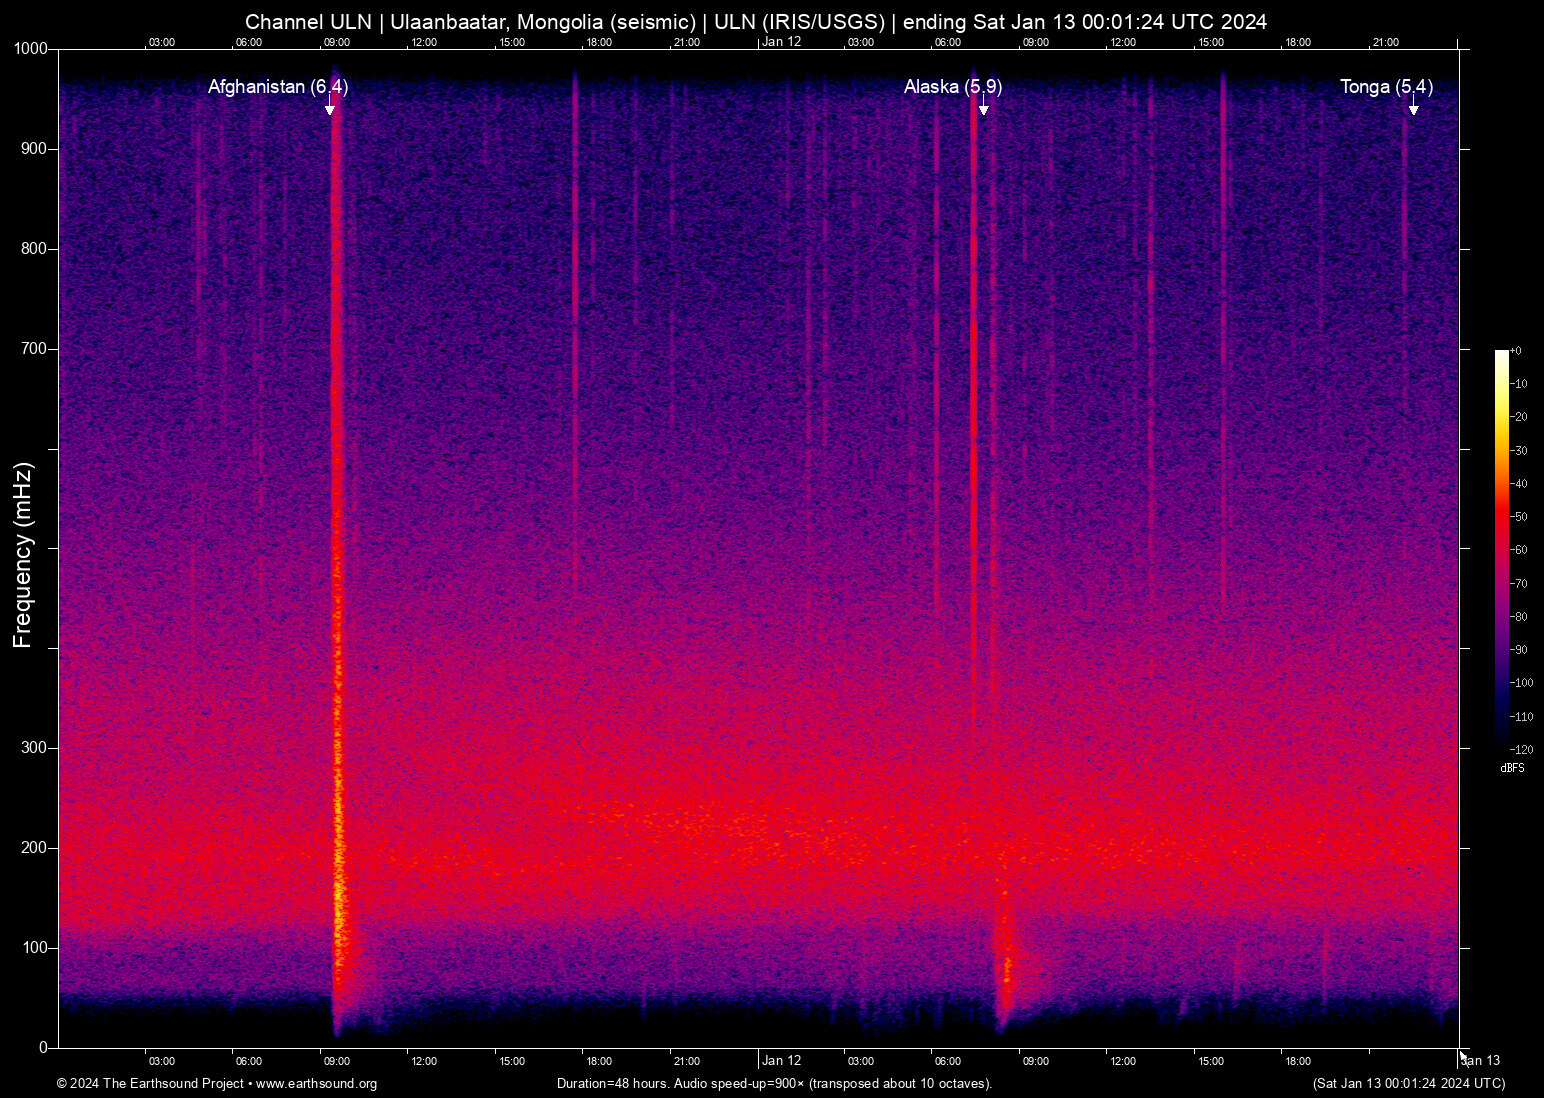
Task: Click the 200 frequency axis tick label
Action: click(x=35, y=848)
